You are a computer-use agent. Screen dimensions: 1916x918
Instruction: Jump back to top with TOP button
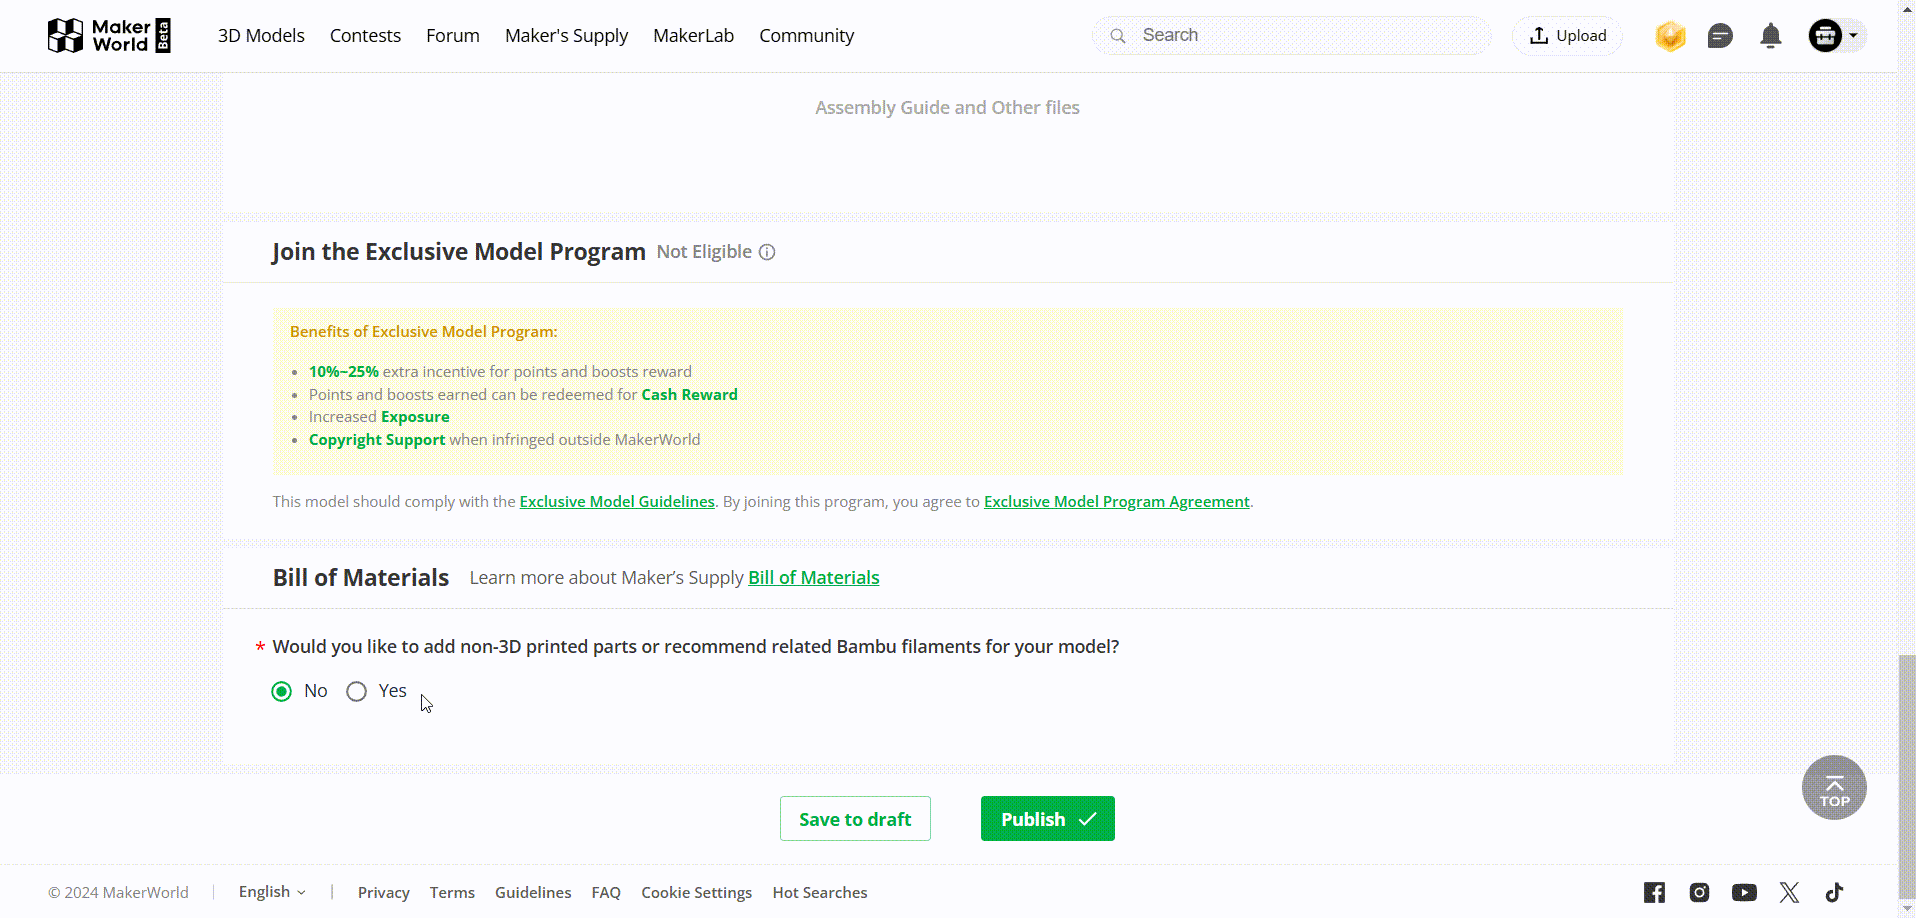coord(1834,788)
